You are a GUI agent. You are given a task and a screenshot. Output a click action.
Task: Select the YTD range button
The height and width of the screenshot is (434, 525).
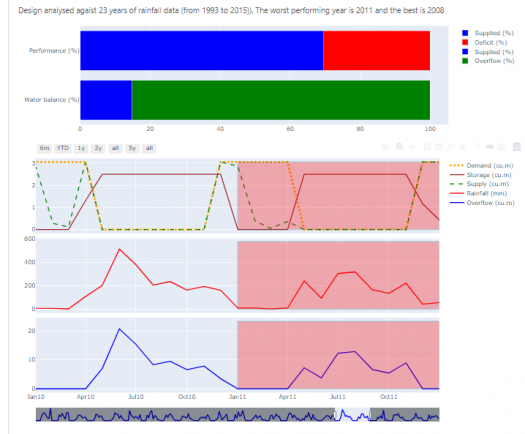63,148
